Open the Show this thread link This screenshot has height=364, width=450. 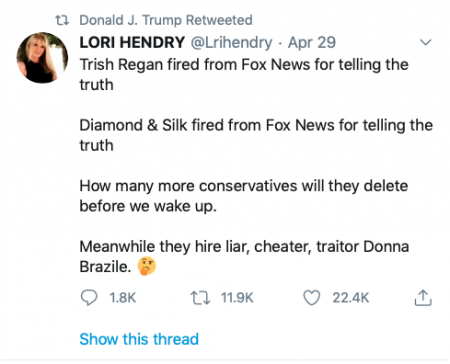(x=139, y=339)
